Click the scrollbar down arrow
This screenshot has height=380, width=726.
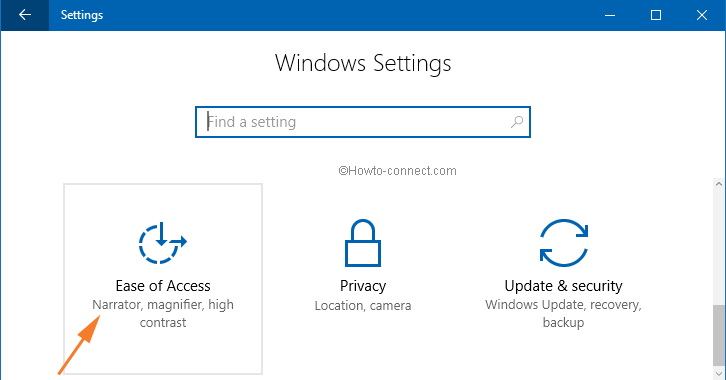(x=719, y=374)
